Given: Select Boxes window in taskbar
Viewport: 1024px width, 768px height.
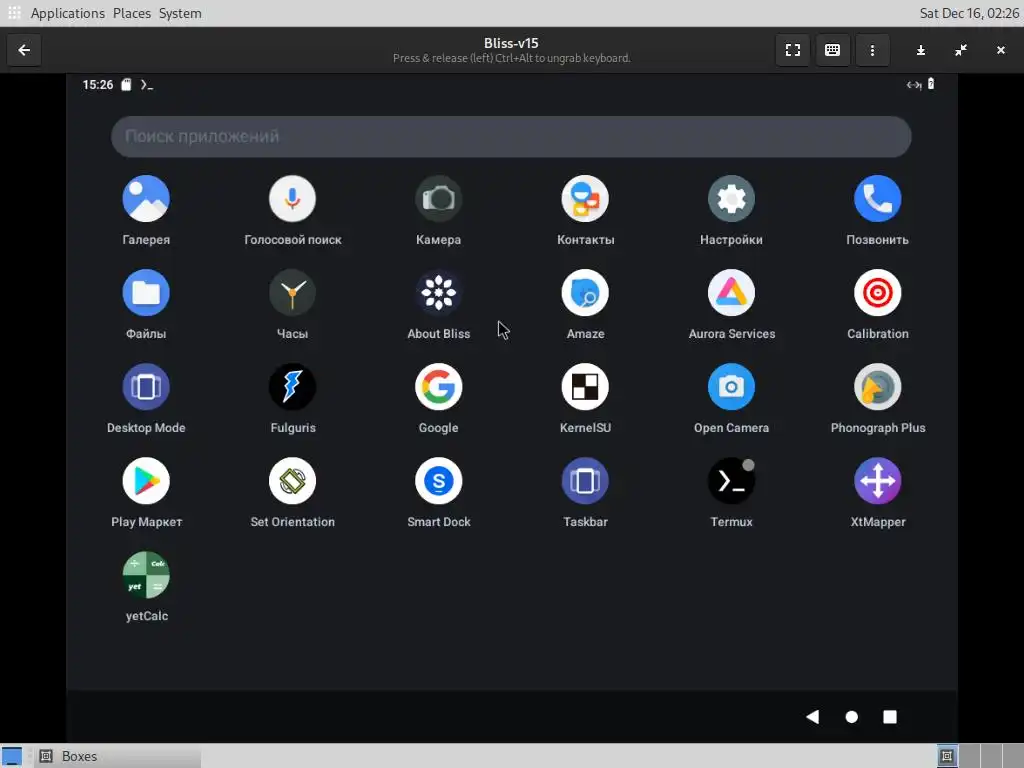Looking at the screenshot, I should [x=118, y=756].
